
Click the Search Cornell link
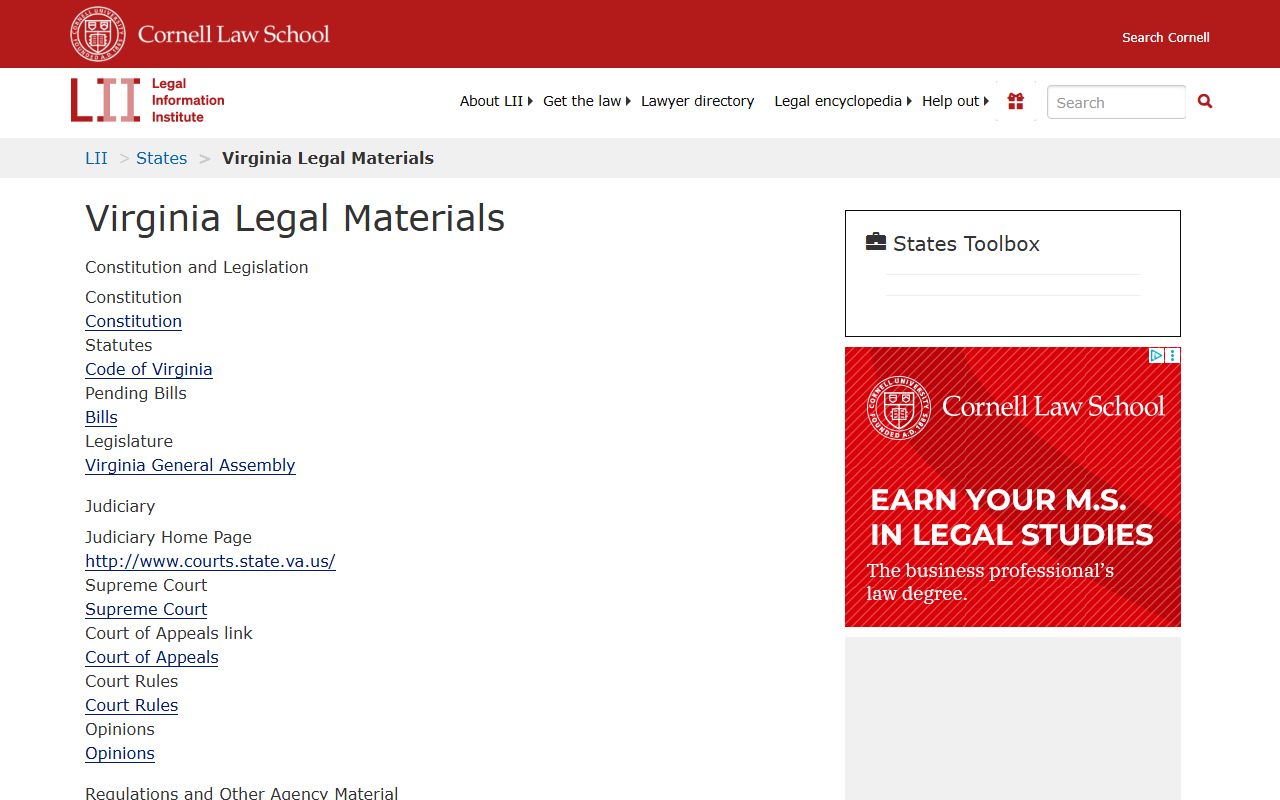(x=1165, y=37)
